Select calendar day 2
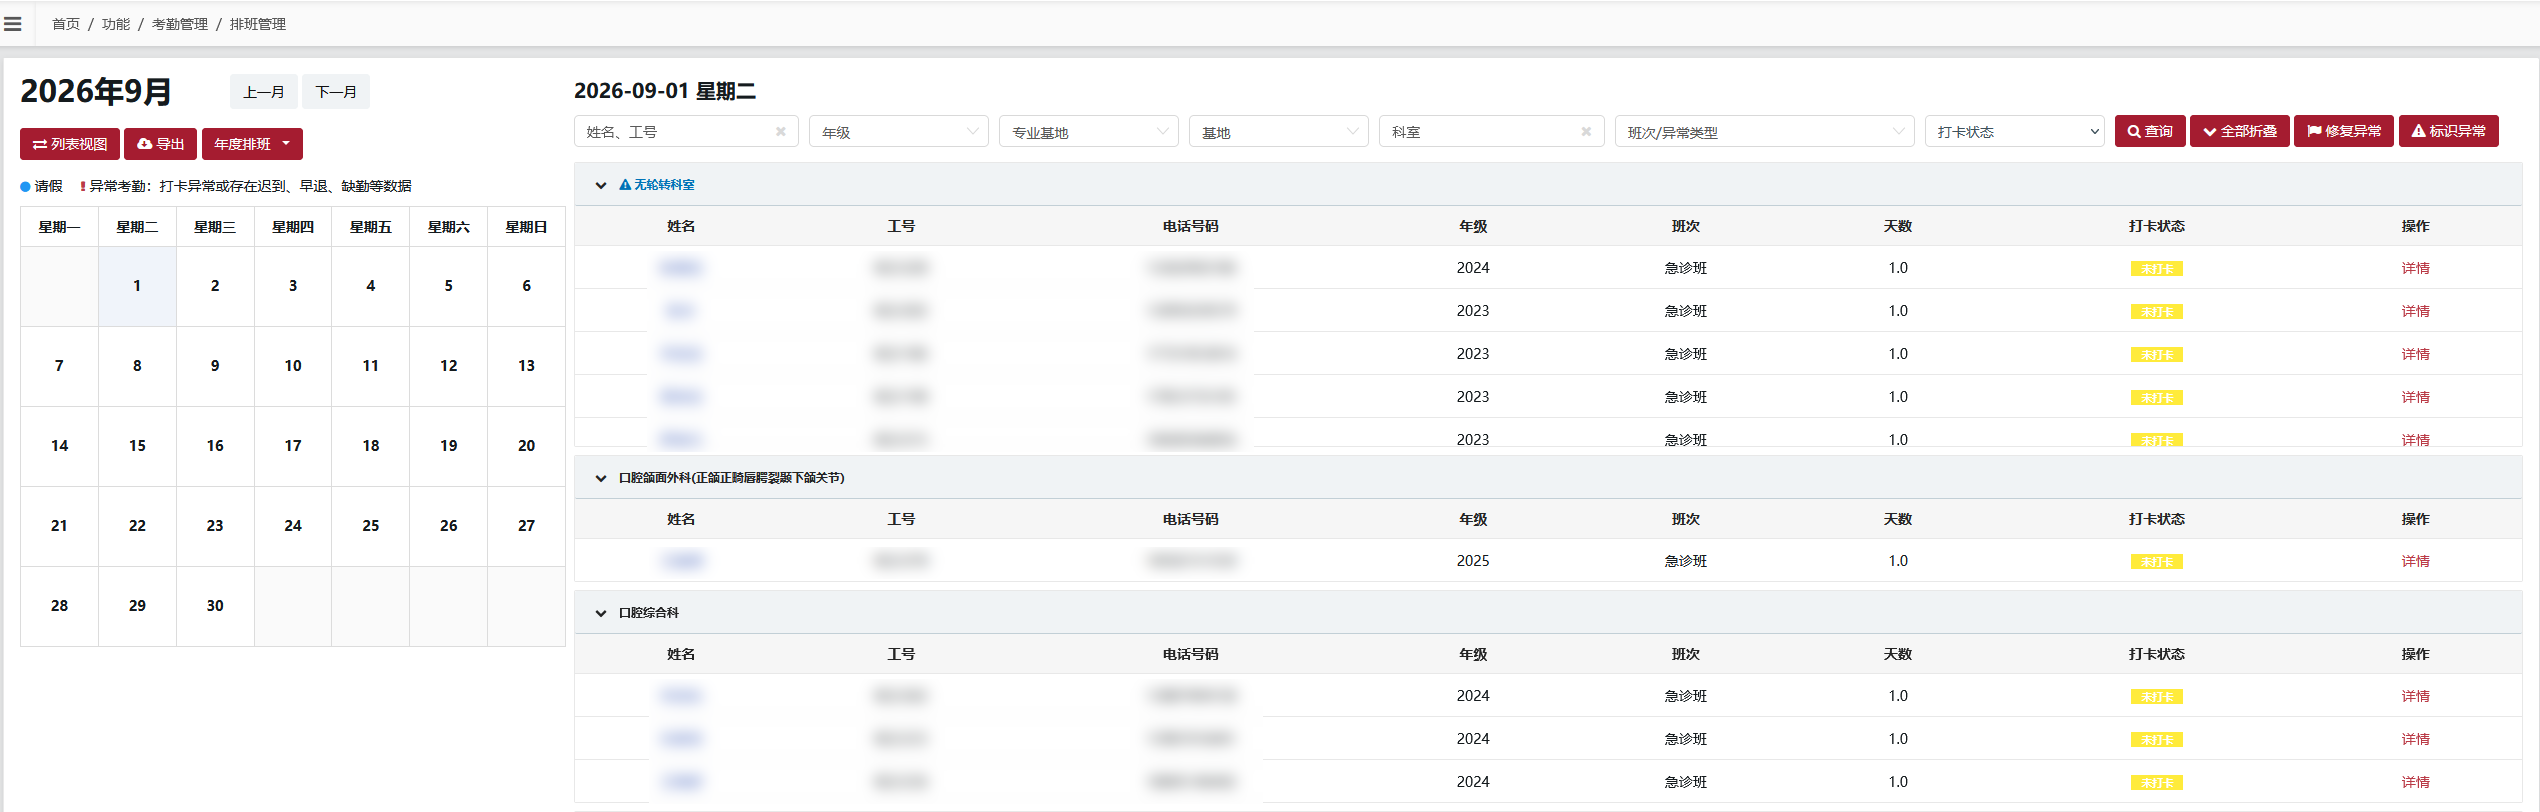 pos(215,286)
